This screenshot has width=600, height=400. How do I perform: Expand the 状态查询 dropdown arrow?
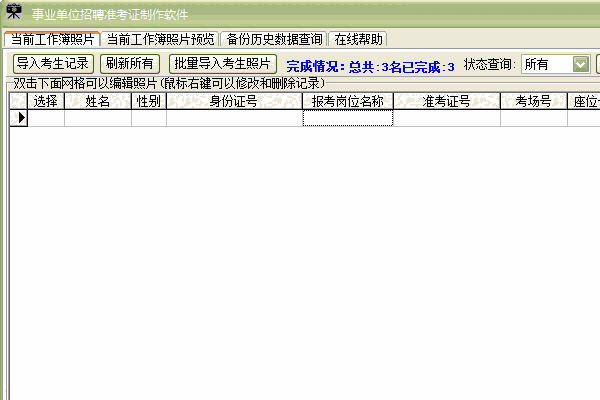tap(581, 64)
